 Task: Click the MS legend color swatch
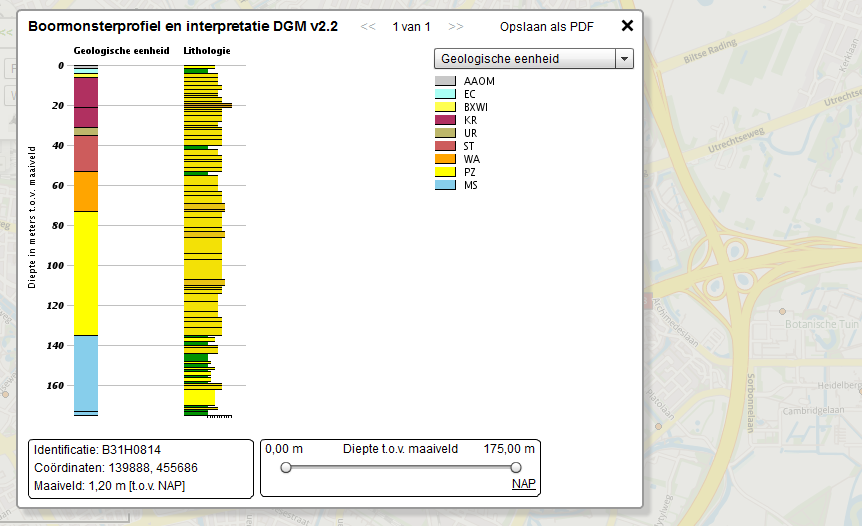tap(445, 185)
